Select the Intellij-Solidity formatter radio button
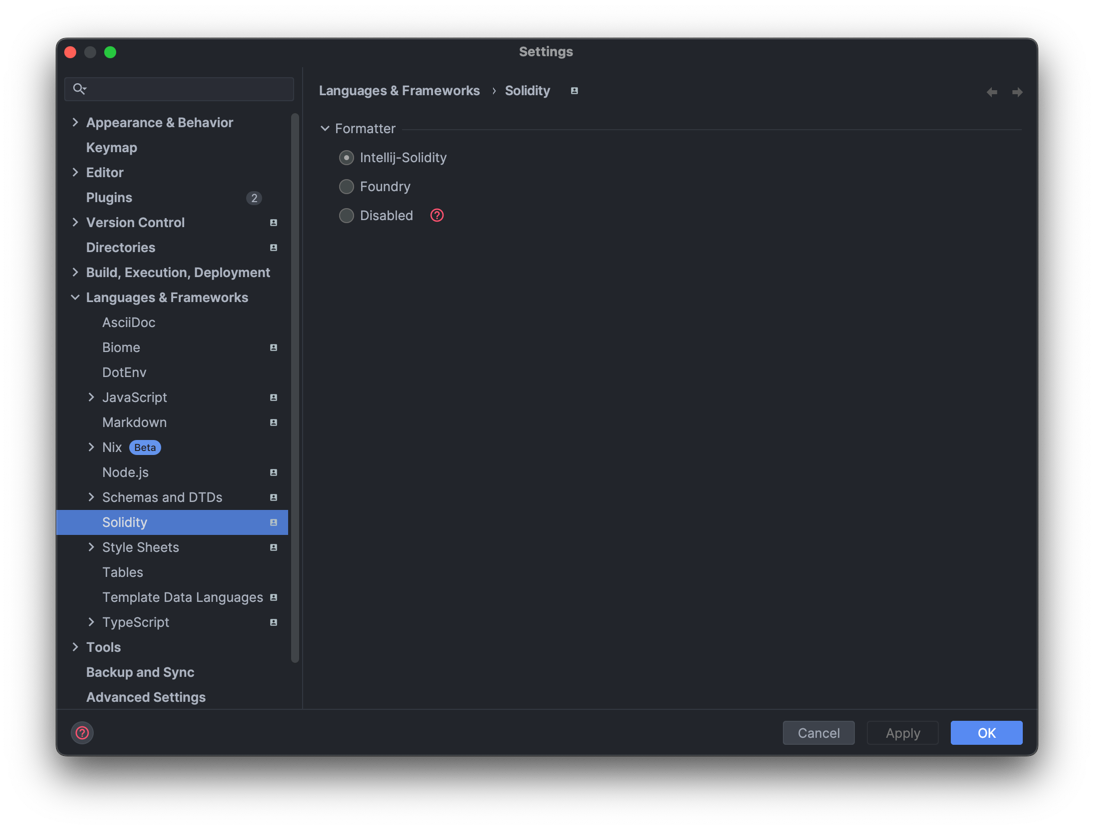Screen dimensions: 1094x830 click(346, 158)
